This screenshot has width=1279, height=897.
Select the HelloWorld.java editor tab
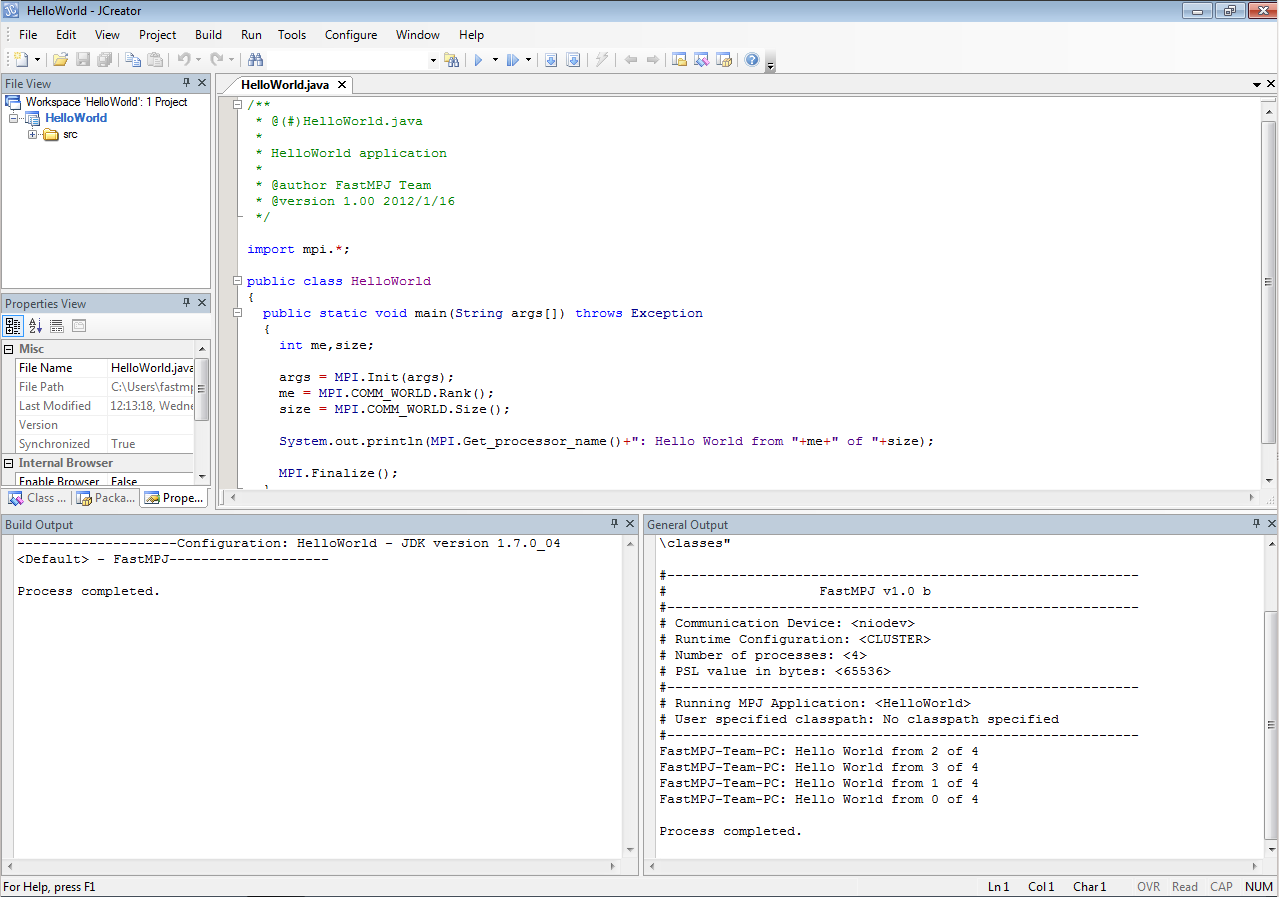285,85
